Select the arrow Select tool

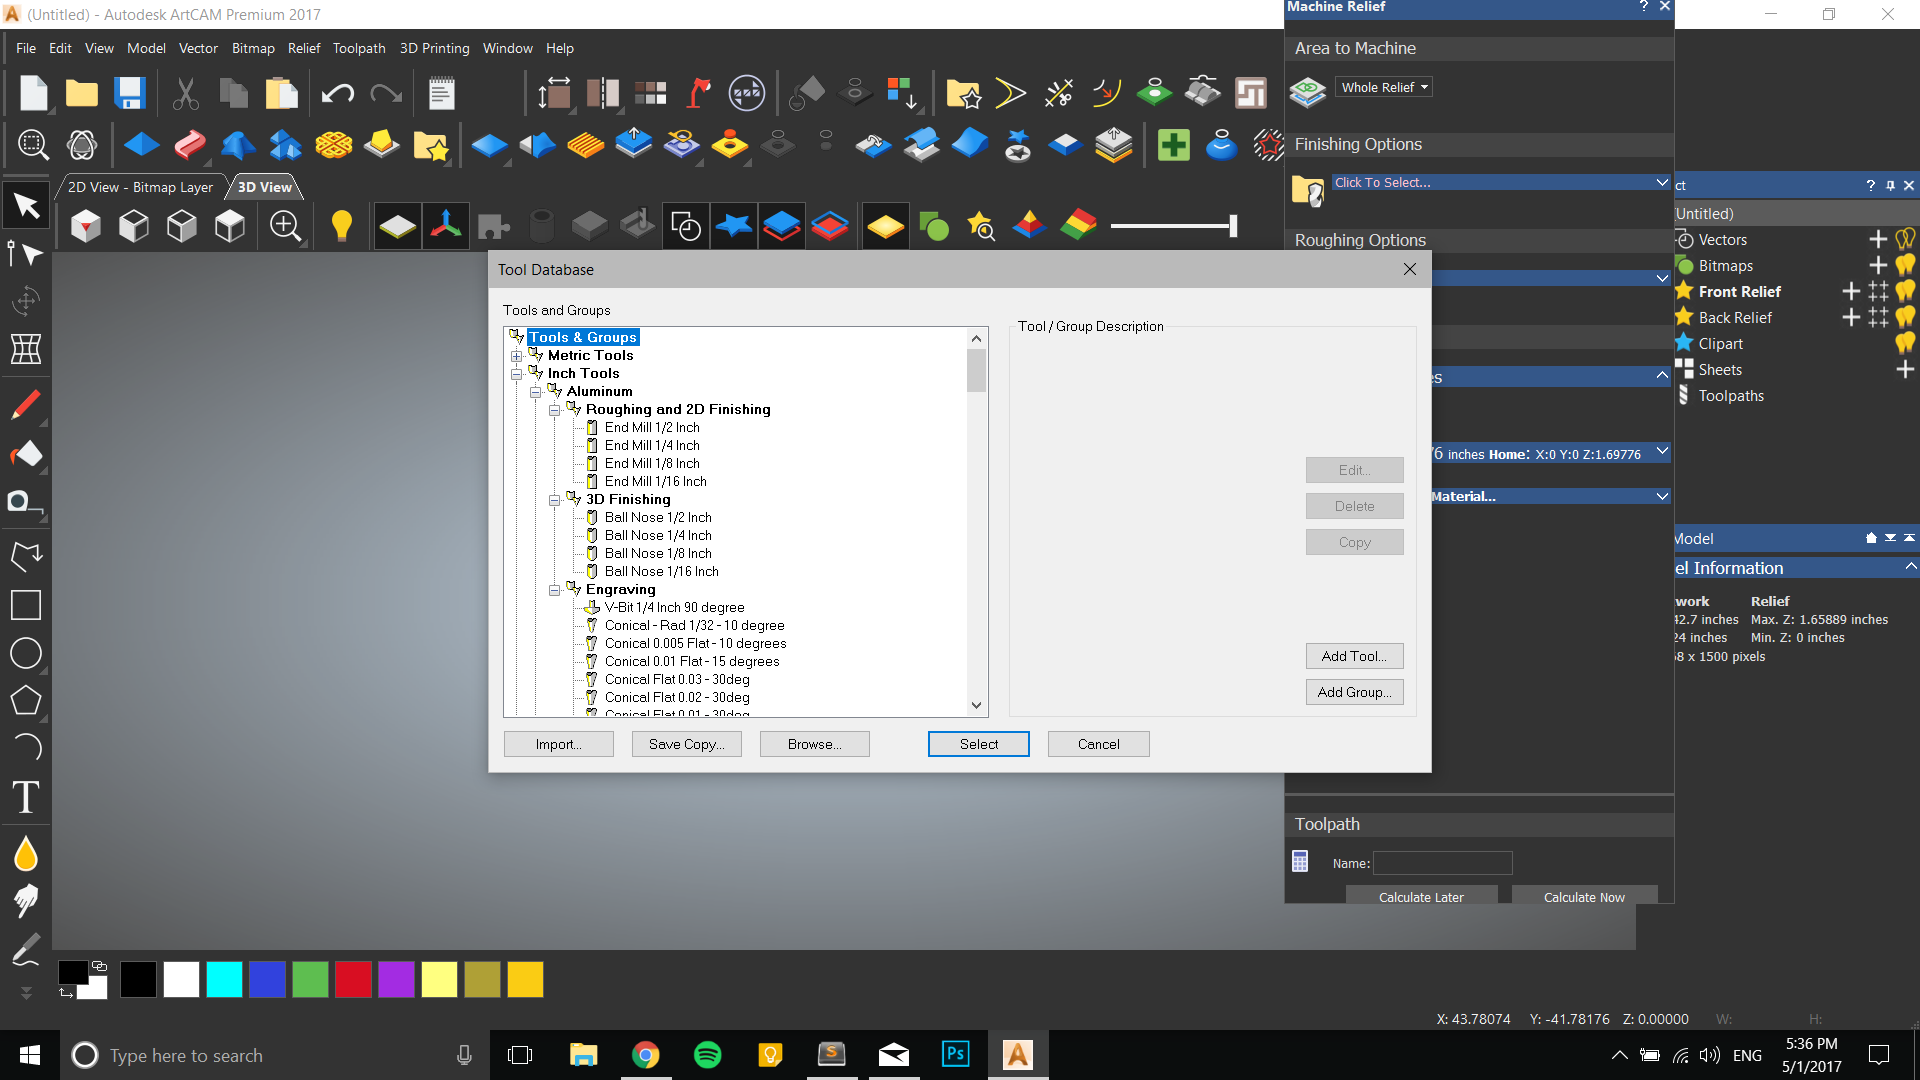point(26,207)
